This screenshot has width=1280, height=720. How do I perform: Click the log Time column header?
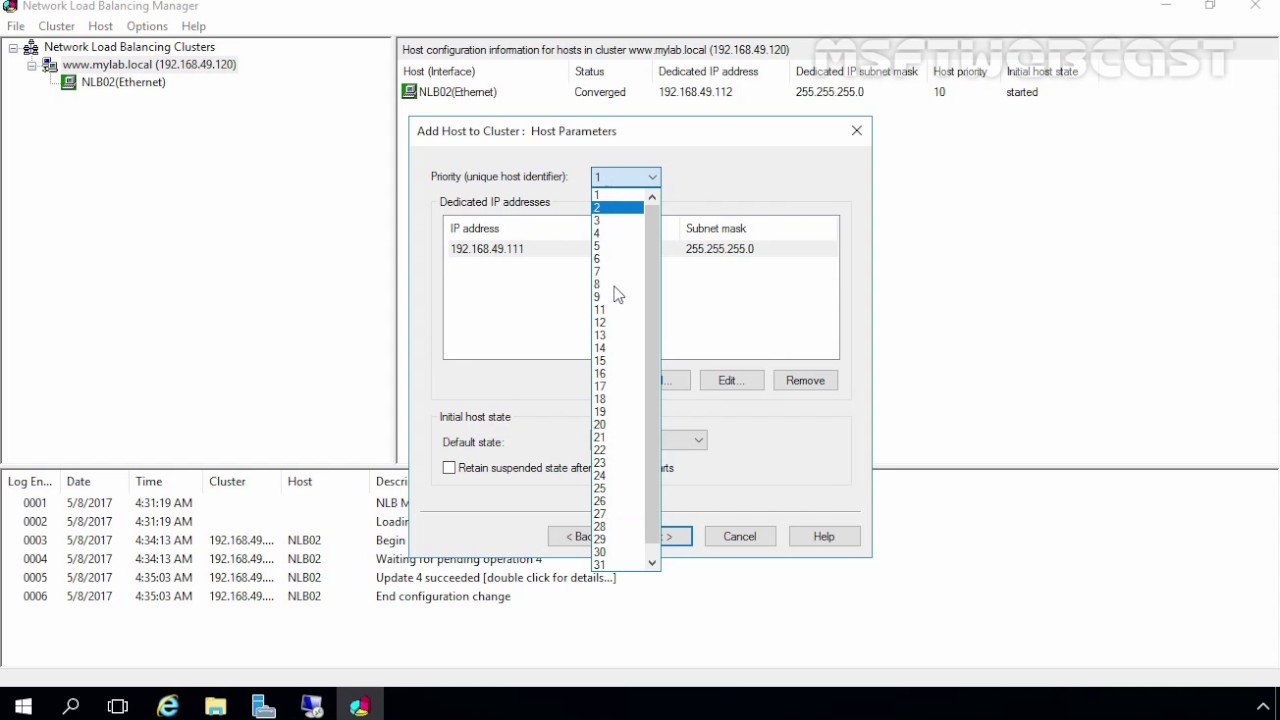pyautogui.click(x=165, y=482)
